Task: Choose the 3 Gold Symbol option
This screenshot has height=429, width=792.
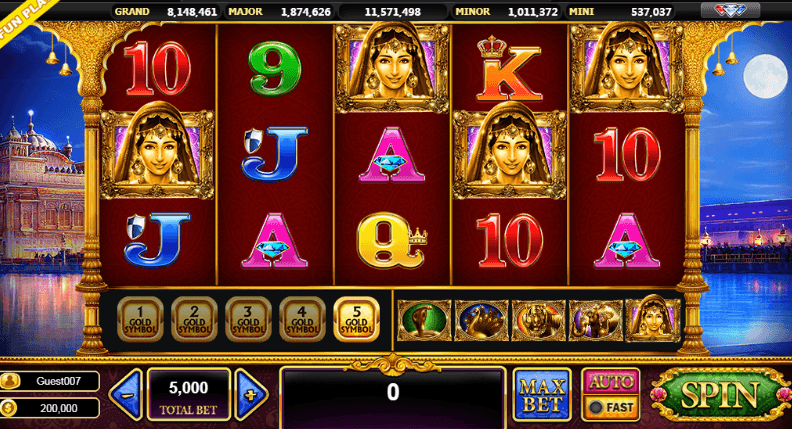Action: [x=249, y=319]
